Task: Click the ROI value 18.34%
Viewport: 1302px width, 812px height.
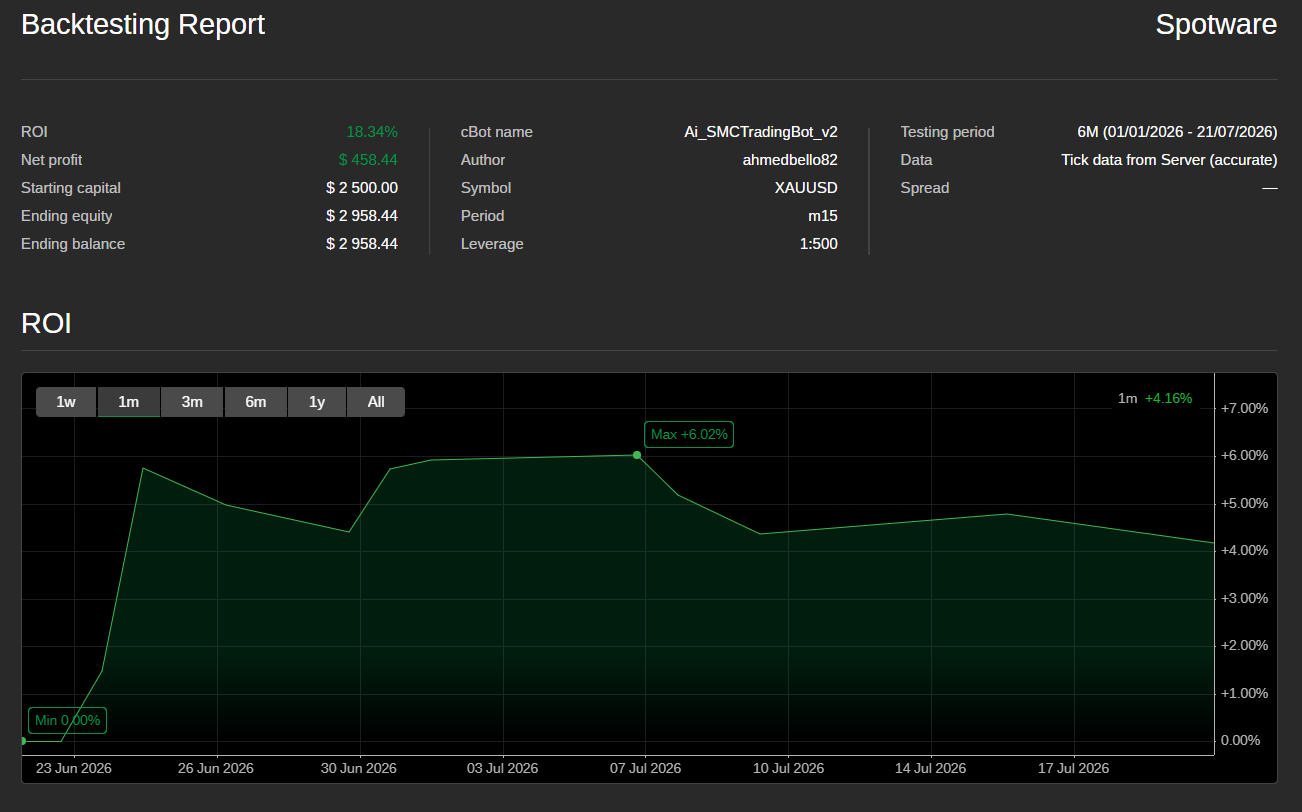Action: [x=372, y=132]
